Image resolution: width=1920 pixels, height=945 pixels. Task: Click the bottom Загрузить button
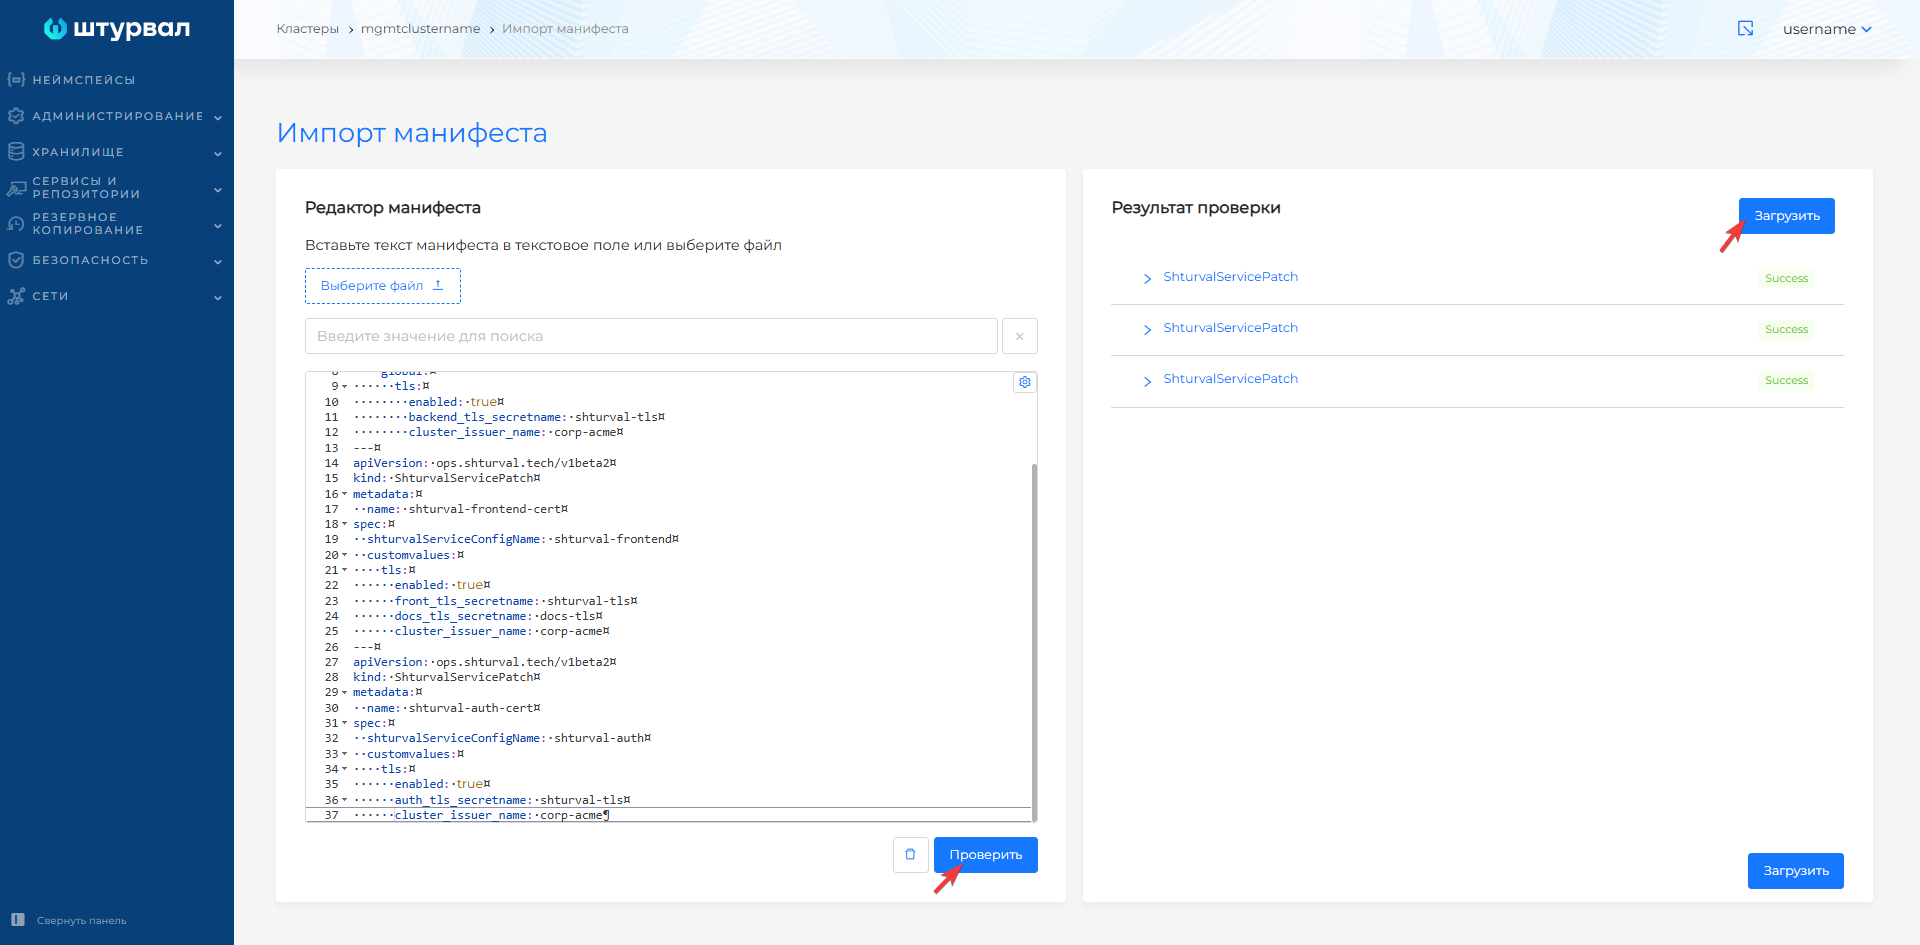coord(1796,871)
